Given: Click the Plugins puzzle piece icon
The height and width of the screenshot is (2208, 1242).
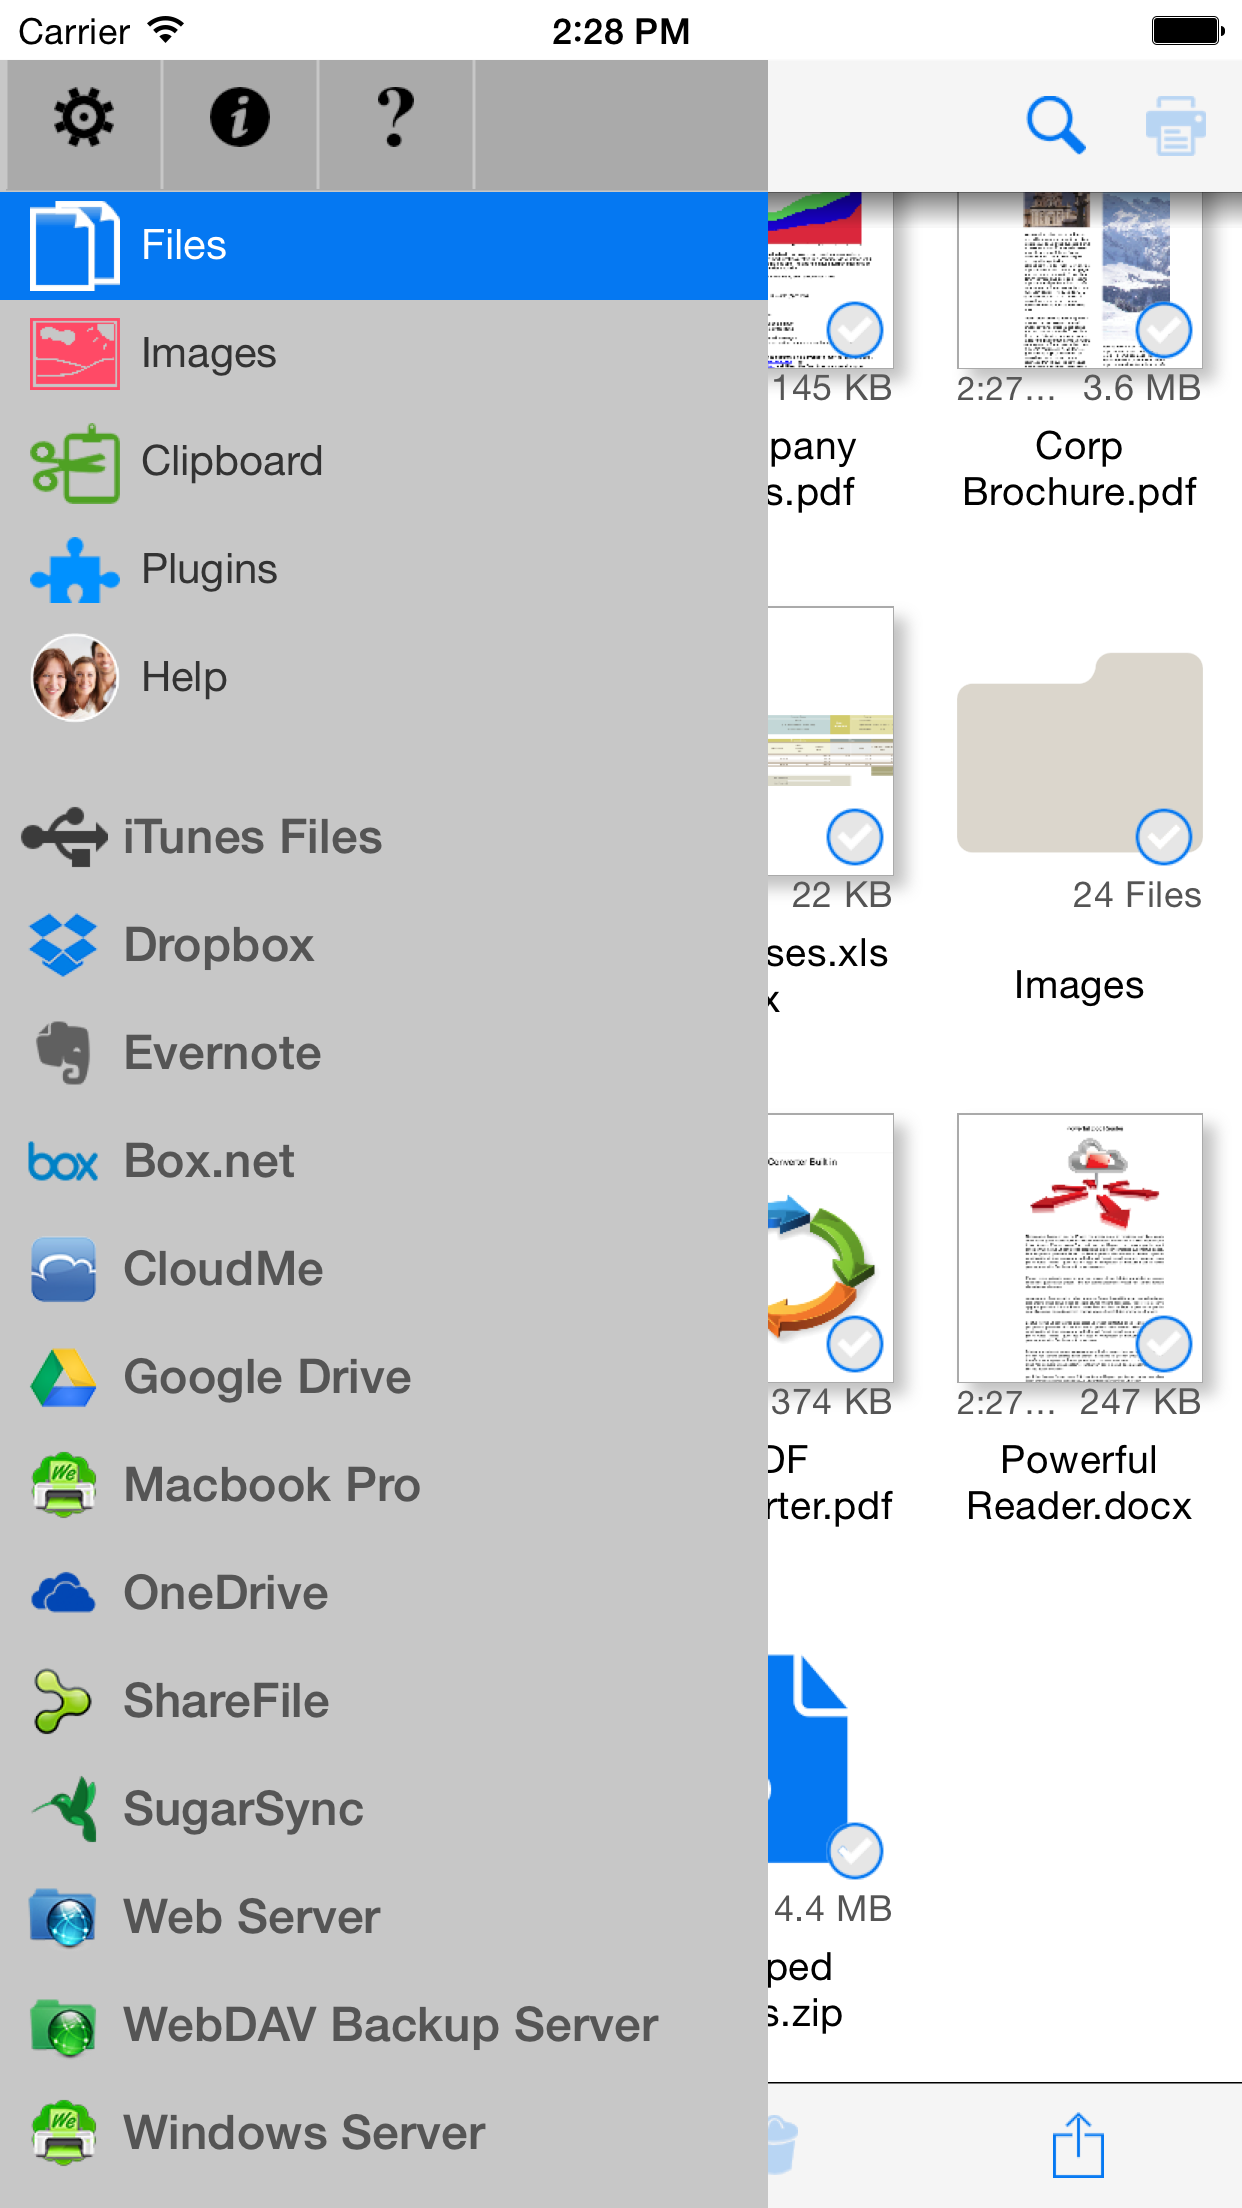Looking at the screenshot, I should tap(75, 570).
